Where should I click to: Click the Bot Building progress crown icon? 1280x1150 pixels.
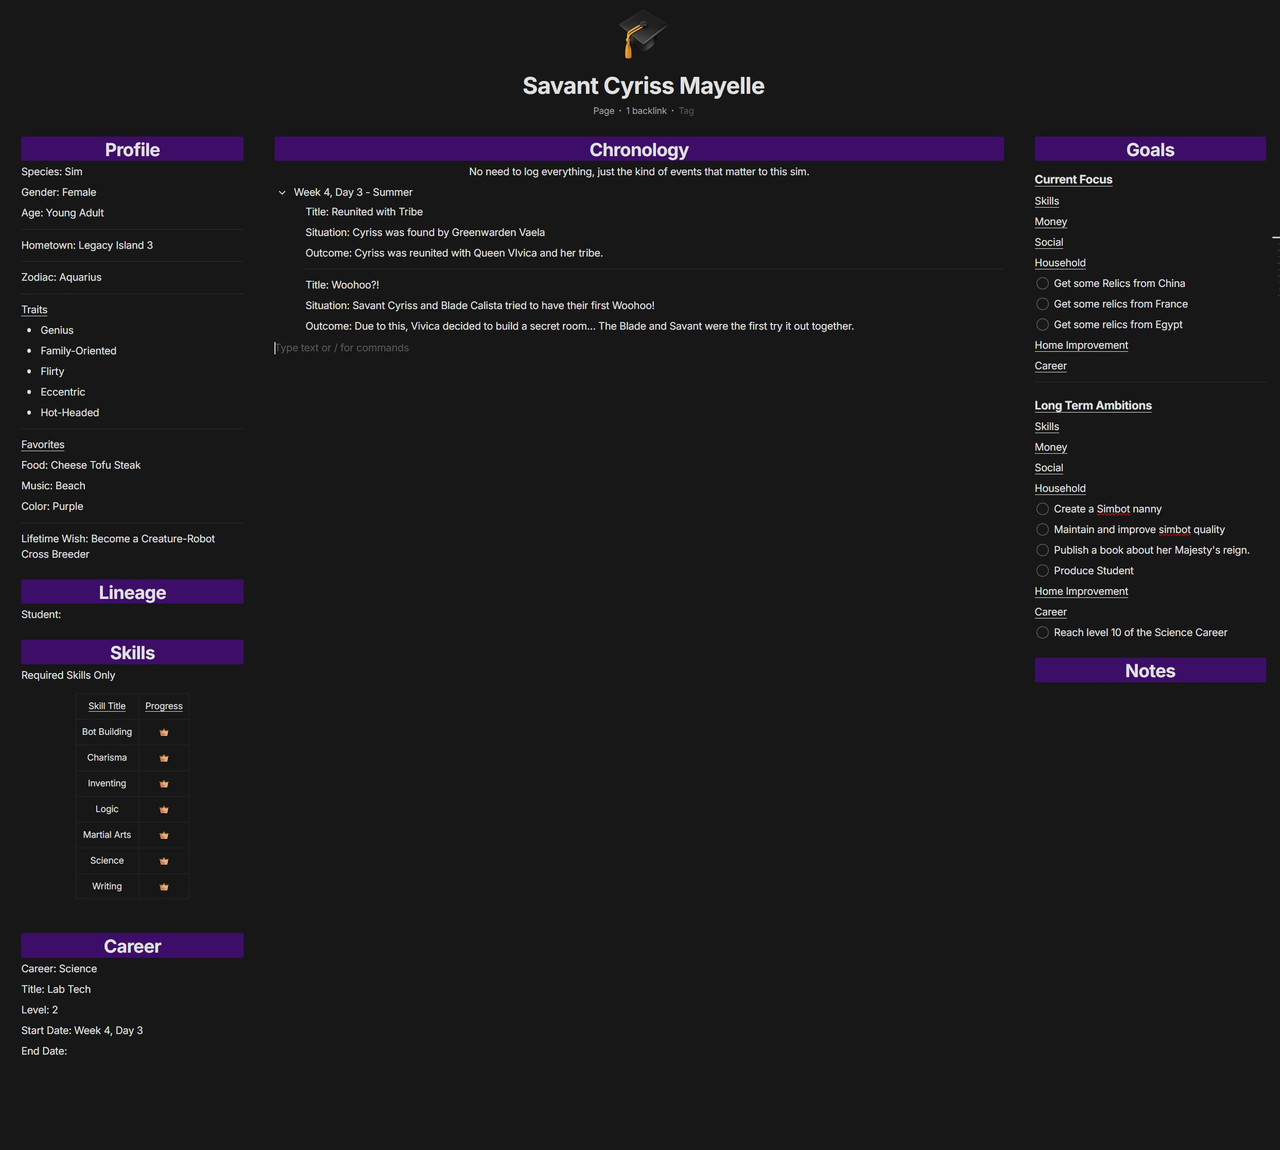(164, 732)
